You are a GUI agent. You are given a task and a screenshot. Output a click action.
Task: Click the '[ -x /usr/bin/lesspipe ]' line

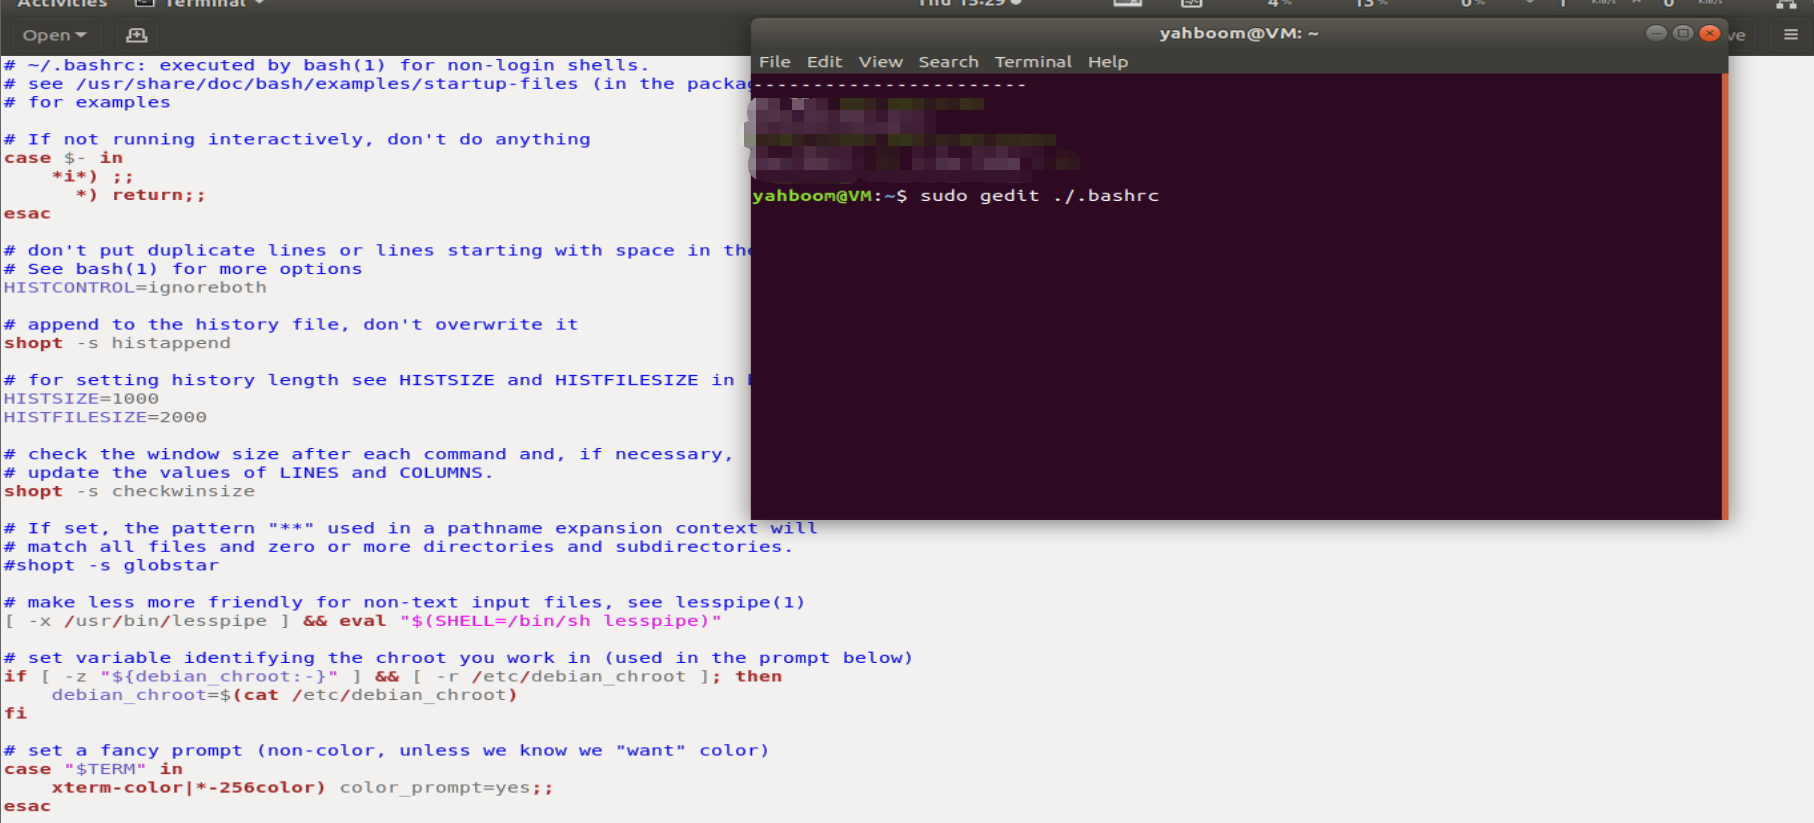coord(363,621)
